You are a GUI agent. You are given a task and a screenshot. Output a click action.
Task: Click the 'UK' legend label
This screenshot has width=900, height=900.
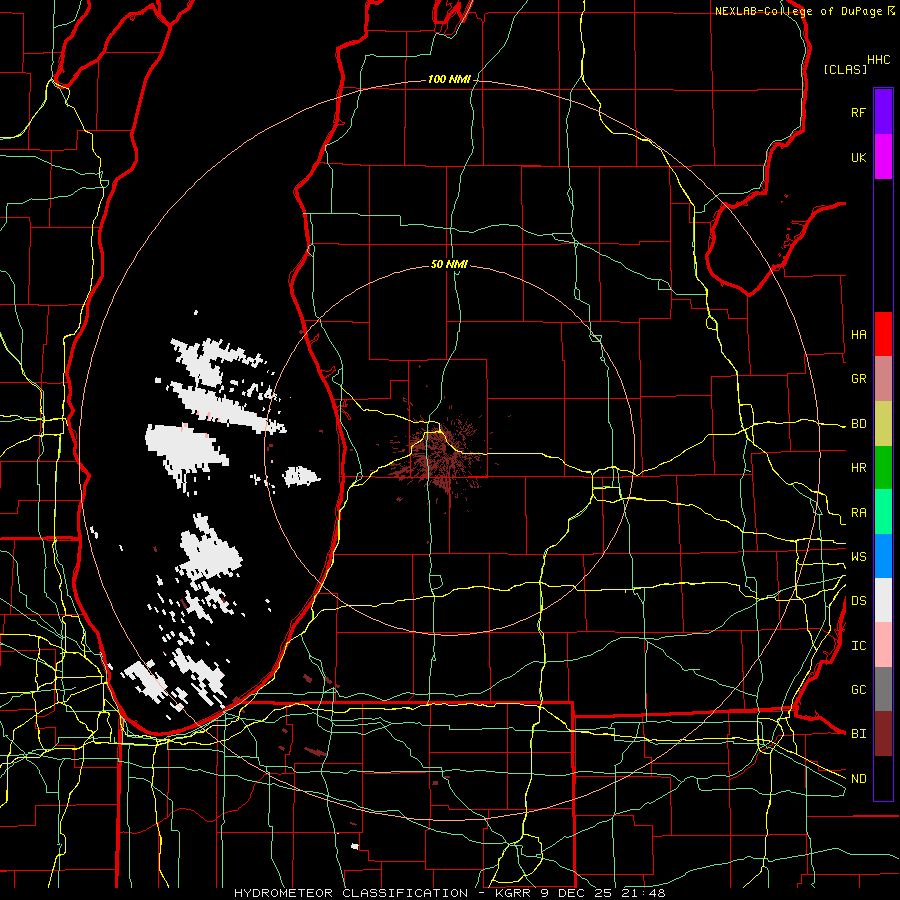tap(858, 157)
